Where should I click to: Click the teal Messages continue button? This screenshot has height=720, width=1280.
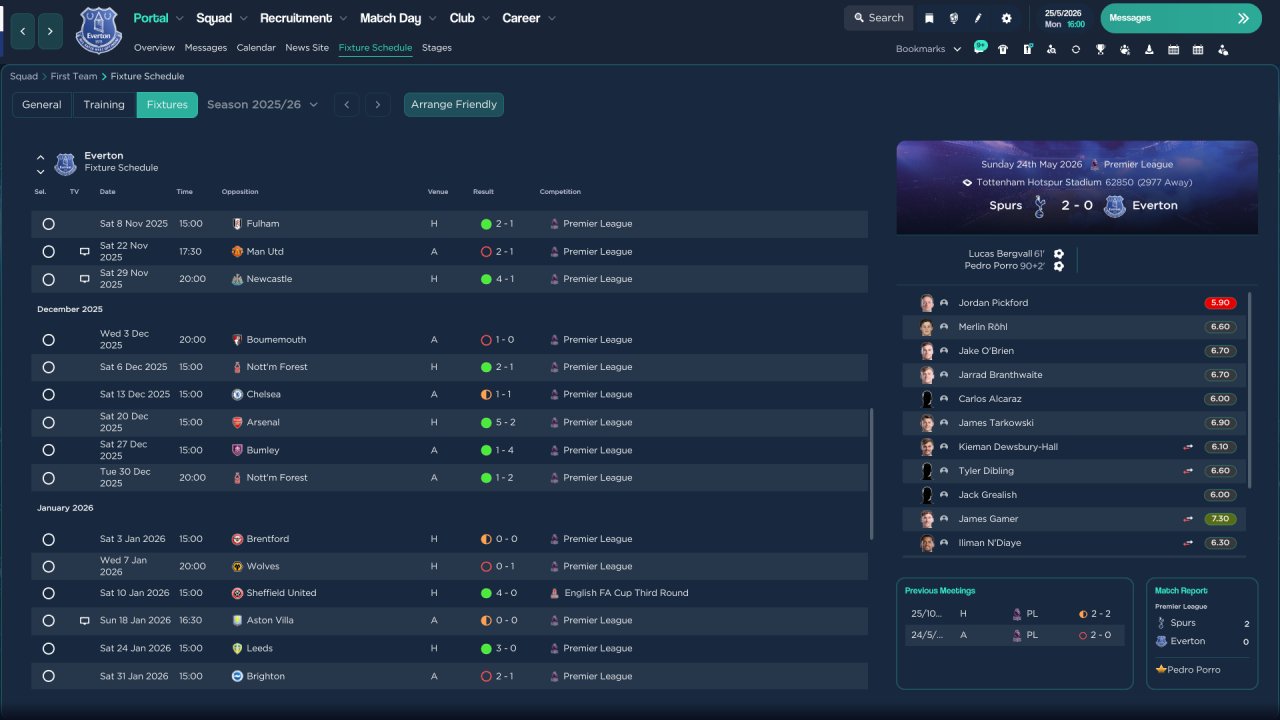[x=1181, y=18]
